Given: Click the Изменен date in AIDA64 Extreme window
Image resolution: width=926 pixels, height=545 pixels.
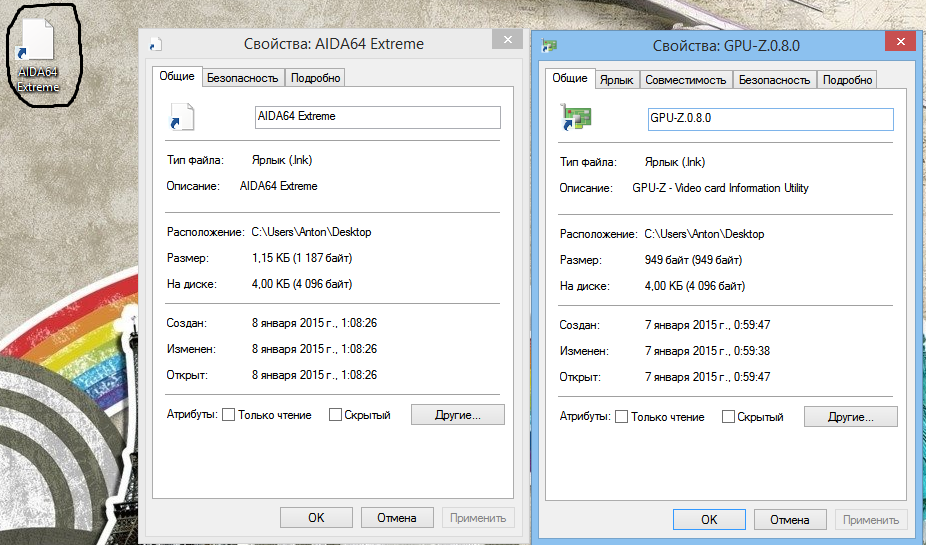Looking at the screenshot, I should 314,349.
